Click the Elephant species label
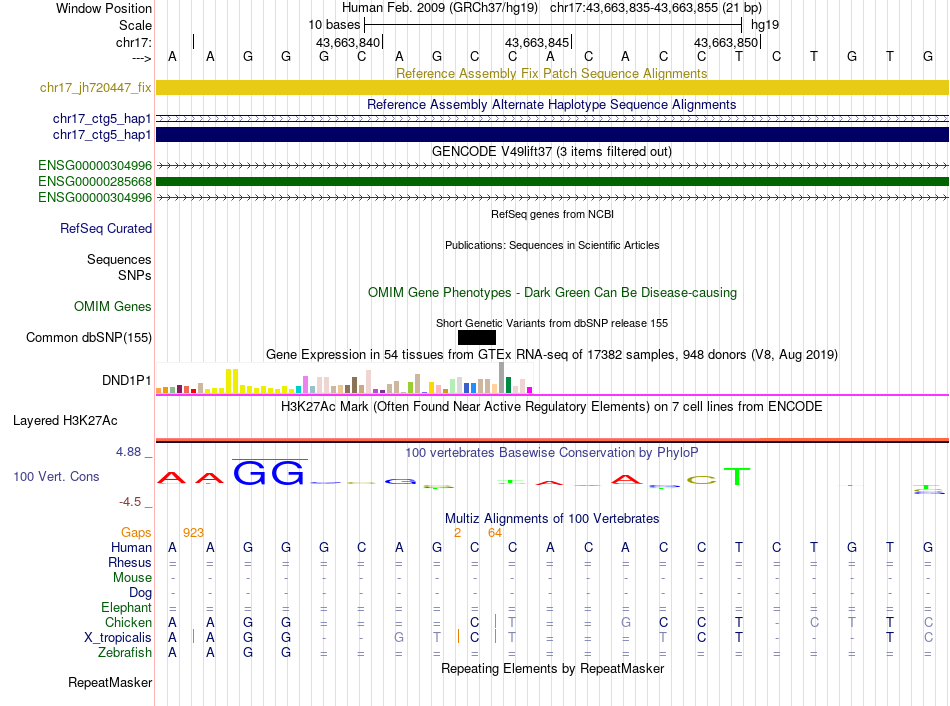This screenshot has height=706, width=950. pos(126,607)
